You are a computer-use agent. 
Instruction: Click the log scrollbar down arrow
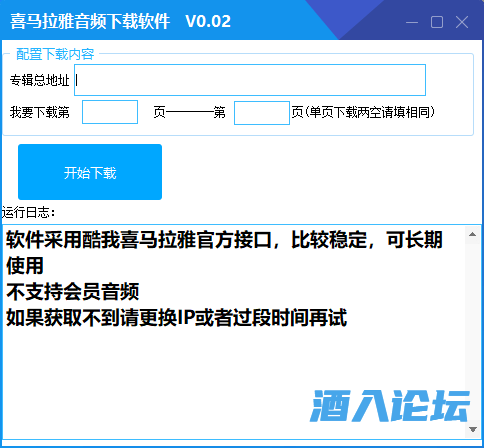click(472, 429)
